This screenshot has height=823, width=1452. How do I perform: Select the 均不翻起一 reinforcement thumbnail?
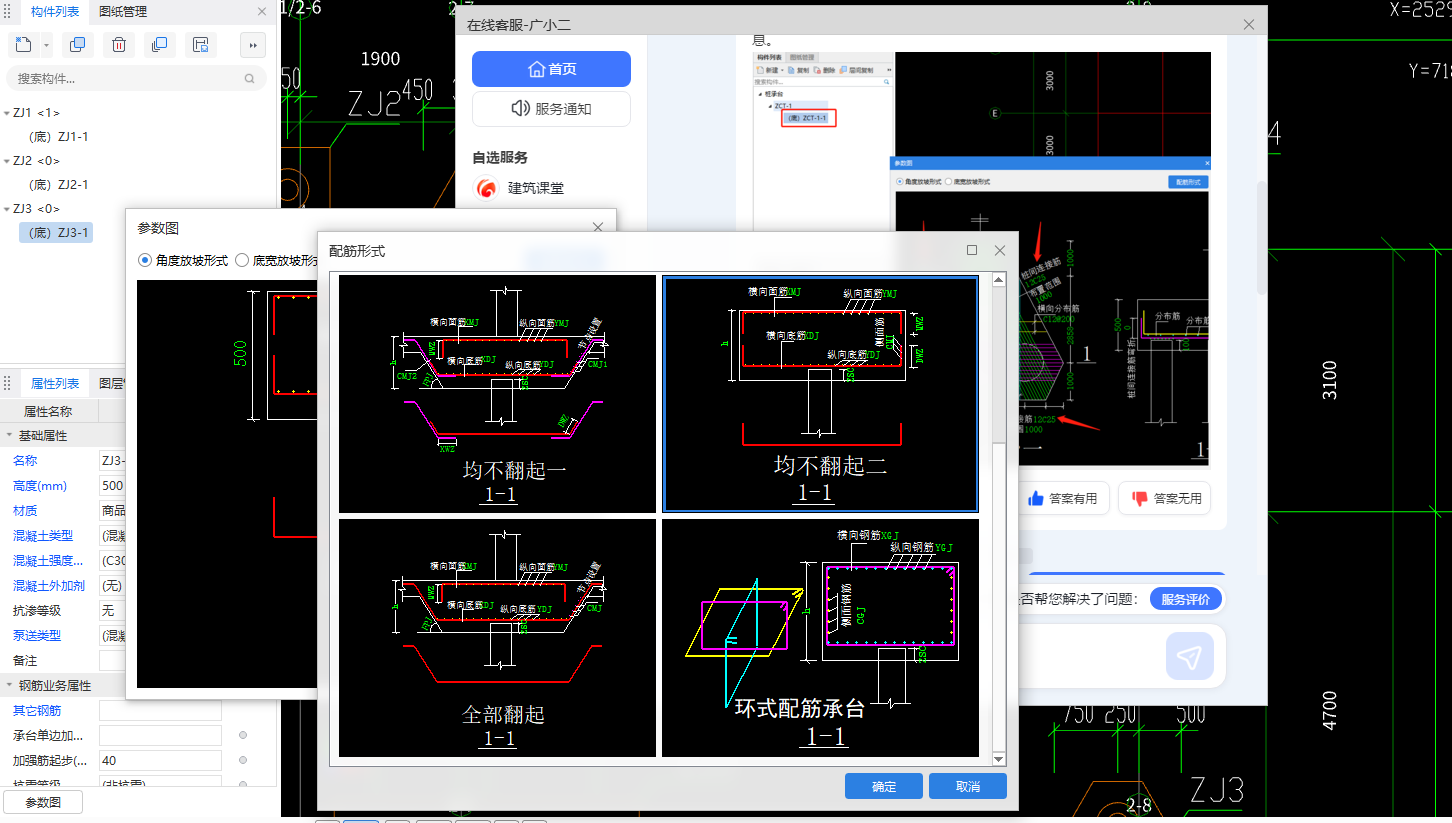[498, 394]
